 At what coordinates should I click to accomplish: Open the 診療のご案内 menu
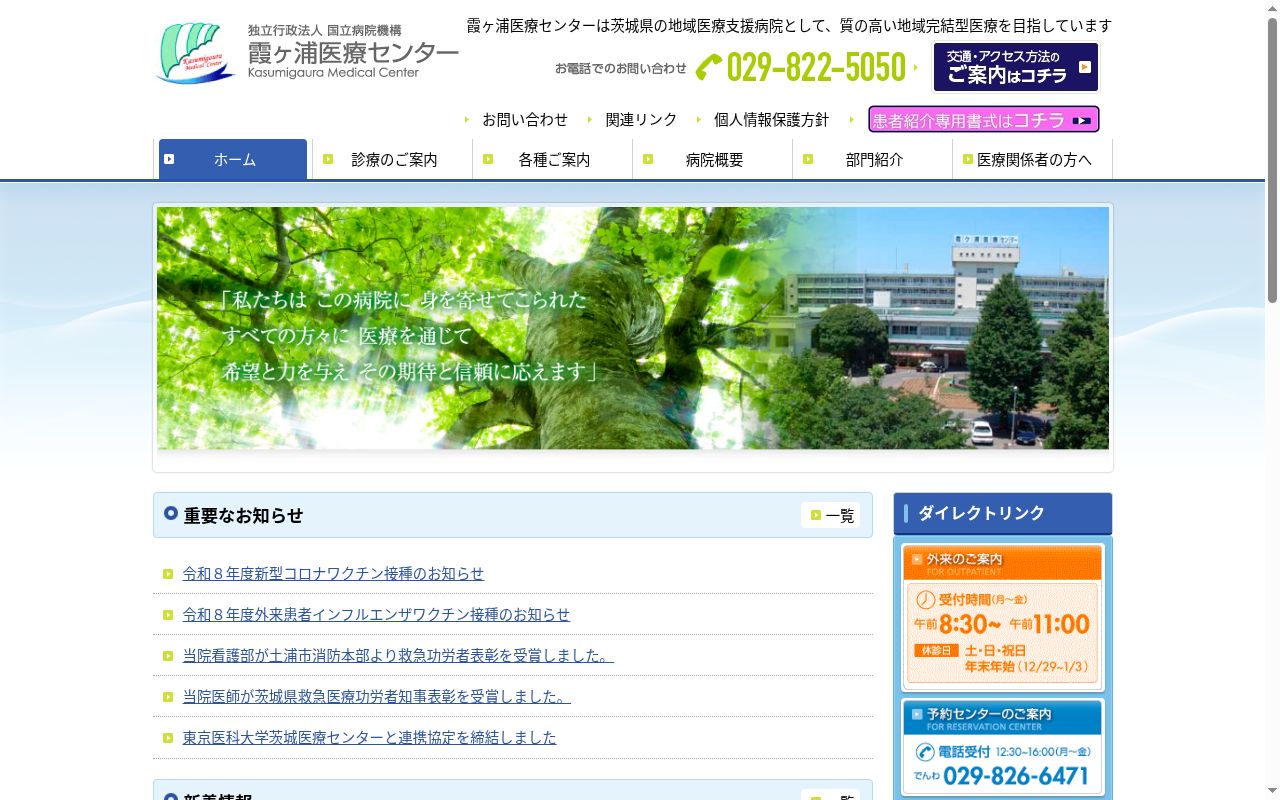click(x=393, y=159)
